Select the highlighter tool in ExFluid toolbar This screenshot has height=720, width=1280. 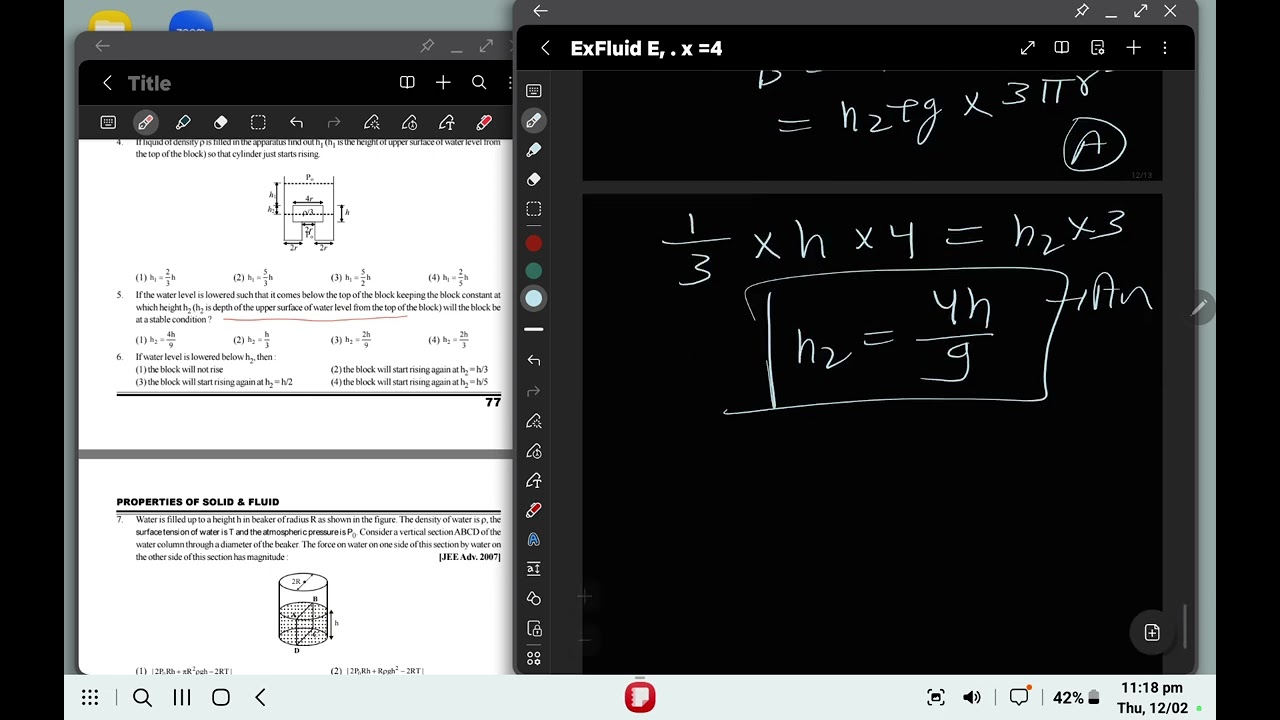point(534,150)
